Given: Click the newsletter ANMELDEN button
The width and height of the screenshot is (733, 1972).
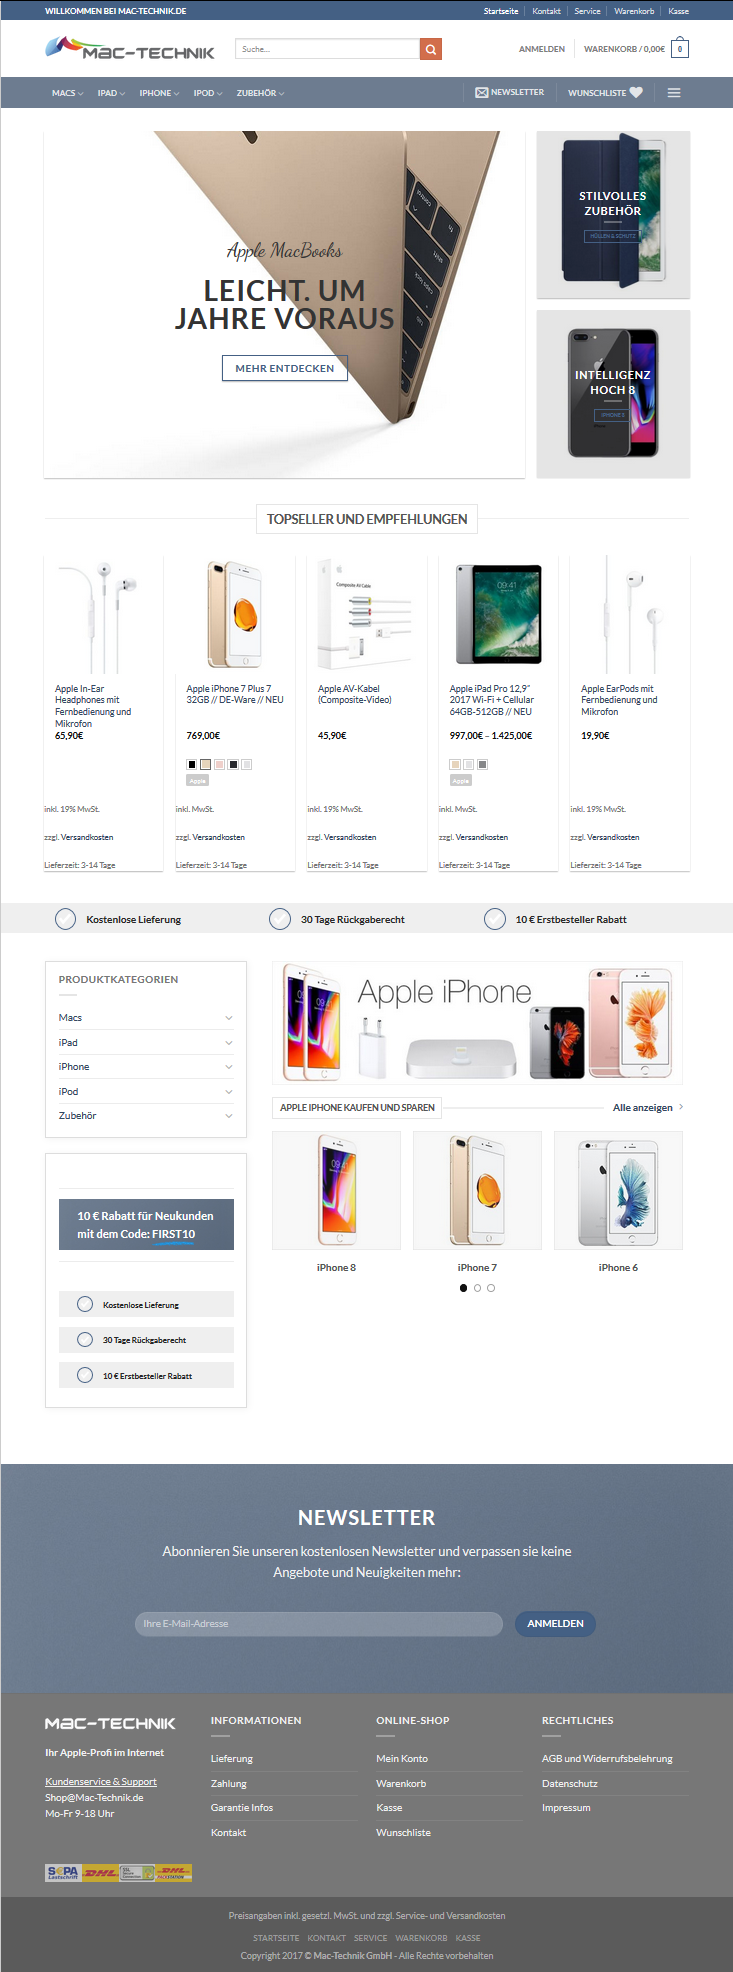Looking at the screenshot, I should click(555, 1623).
